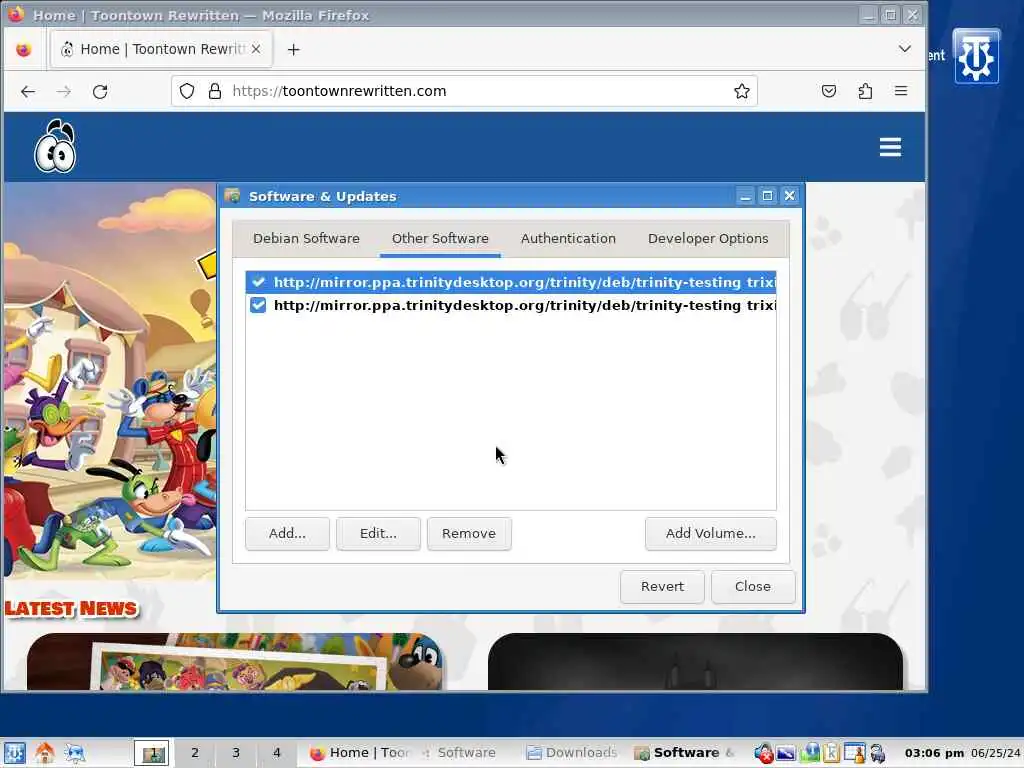Screen dimensions: 1024x768
Task: Switch to virtual desktop 2
Action: coord(195,753)
